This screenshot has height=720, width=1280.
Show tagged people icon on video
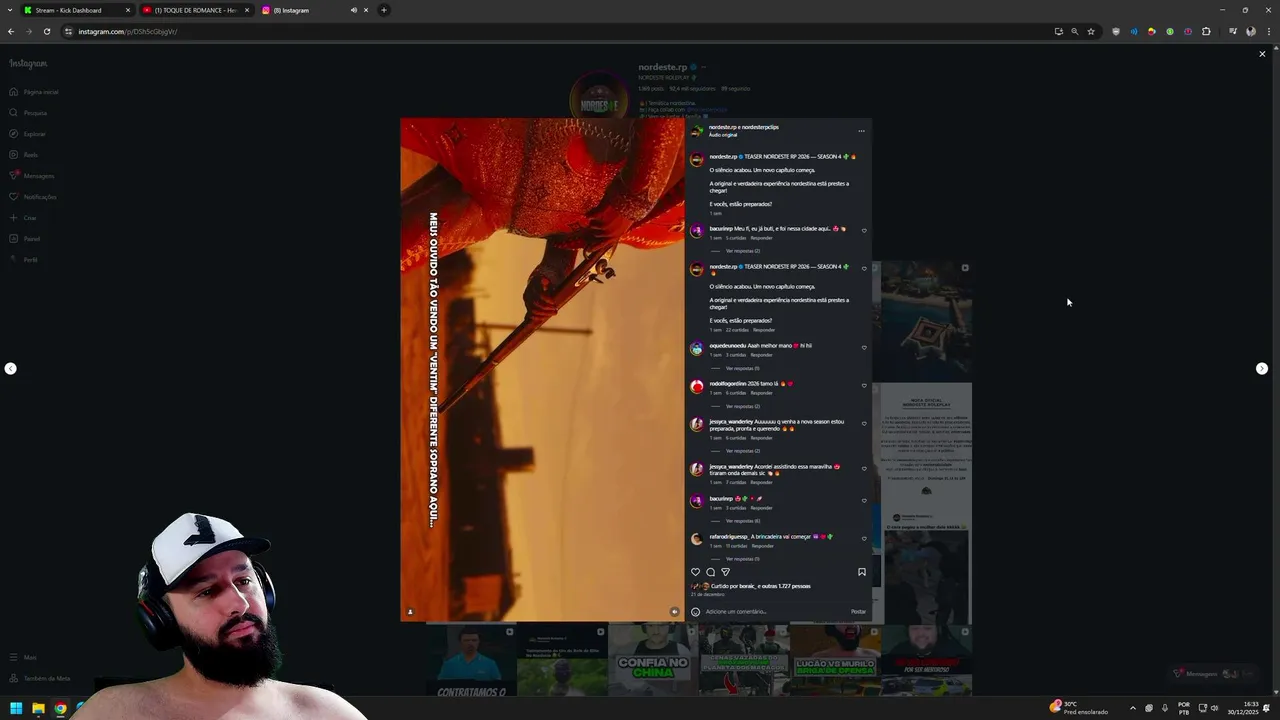click(x=410, y=612)
